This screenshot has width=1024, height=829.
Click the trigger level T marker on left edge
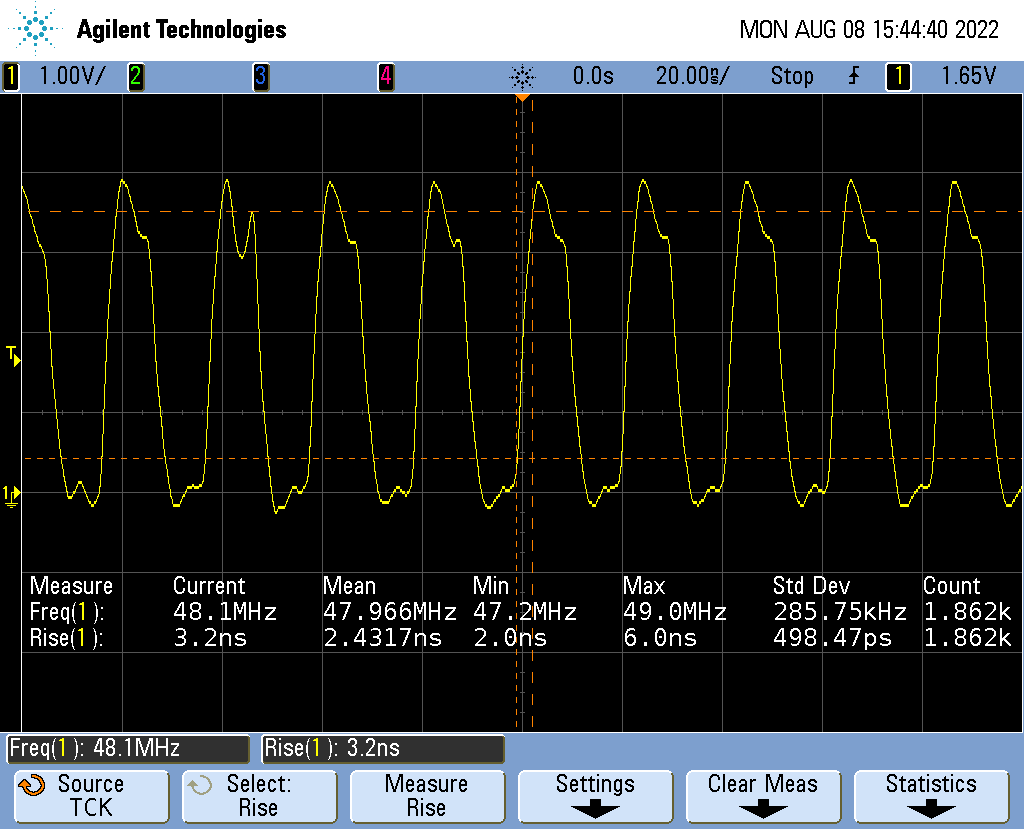tap(12, 354)
